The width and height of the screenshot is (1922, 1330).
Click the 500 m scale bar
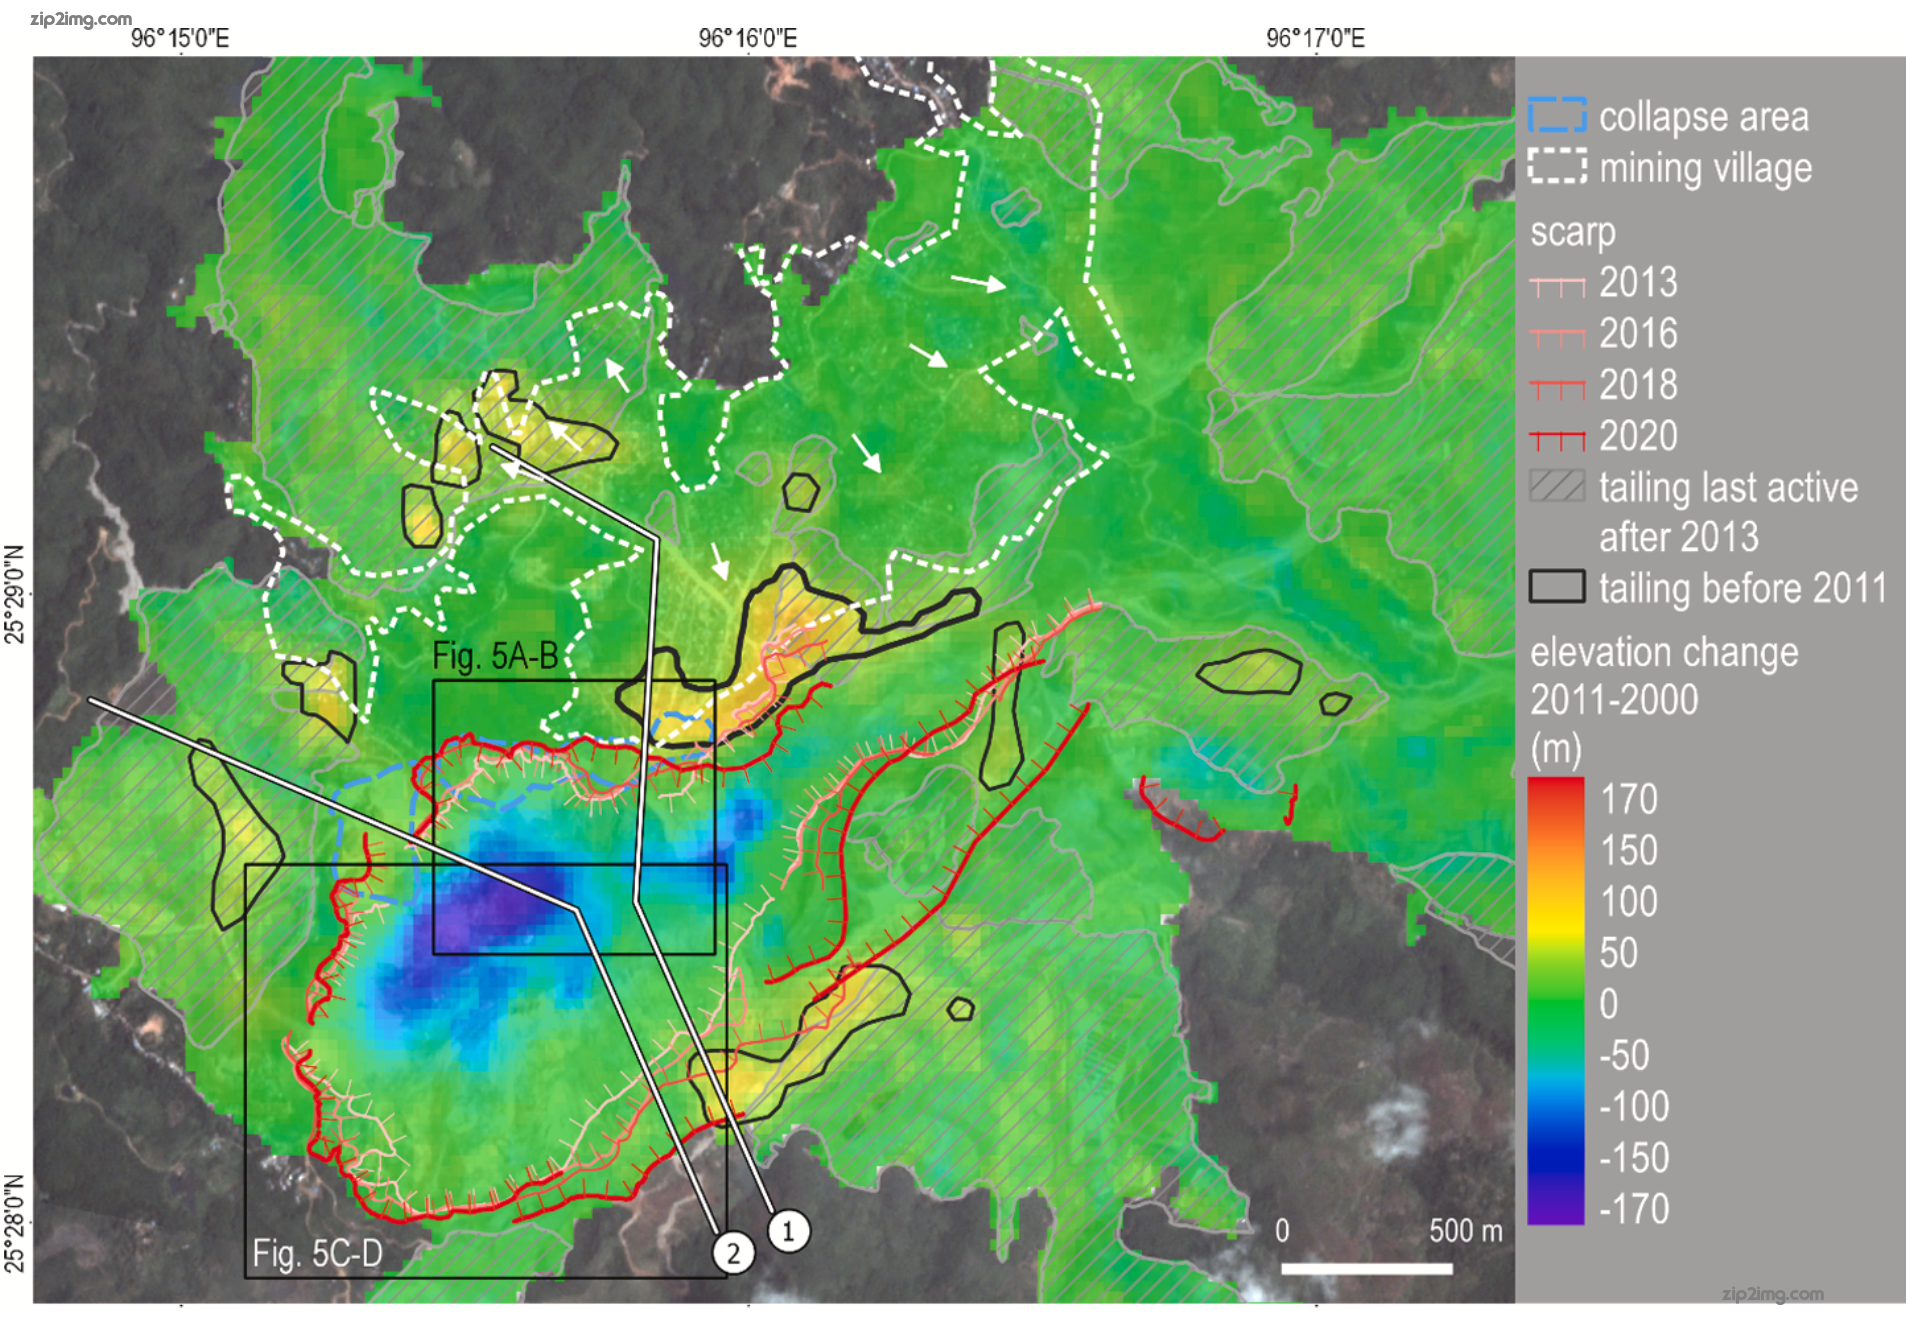(1366, 1268)
